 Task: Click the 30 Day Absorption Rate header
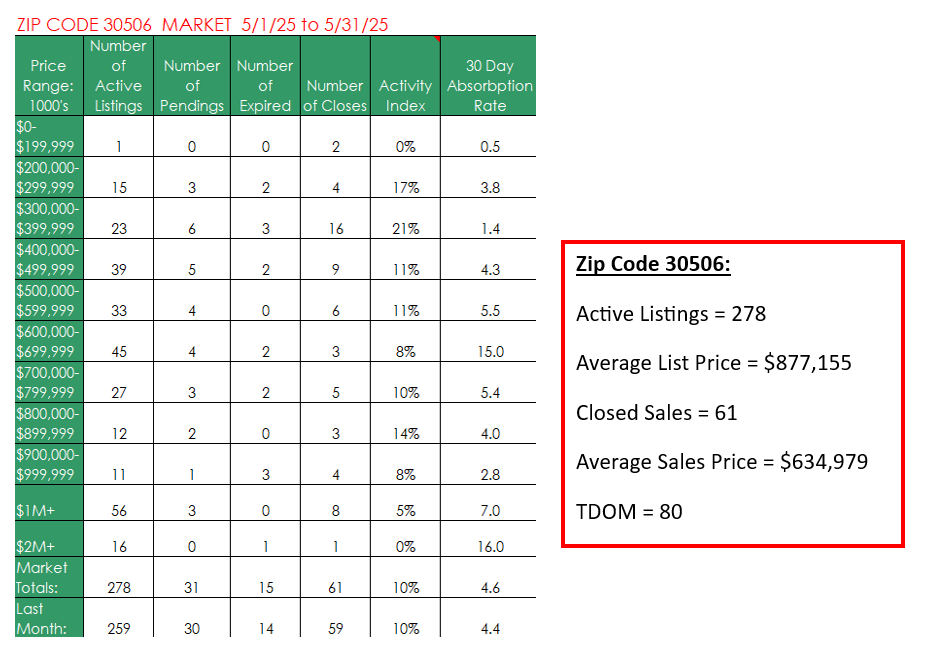coord(489,76)
